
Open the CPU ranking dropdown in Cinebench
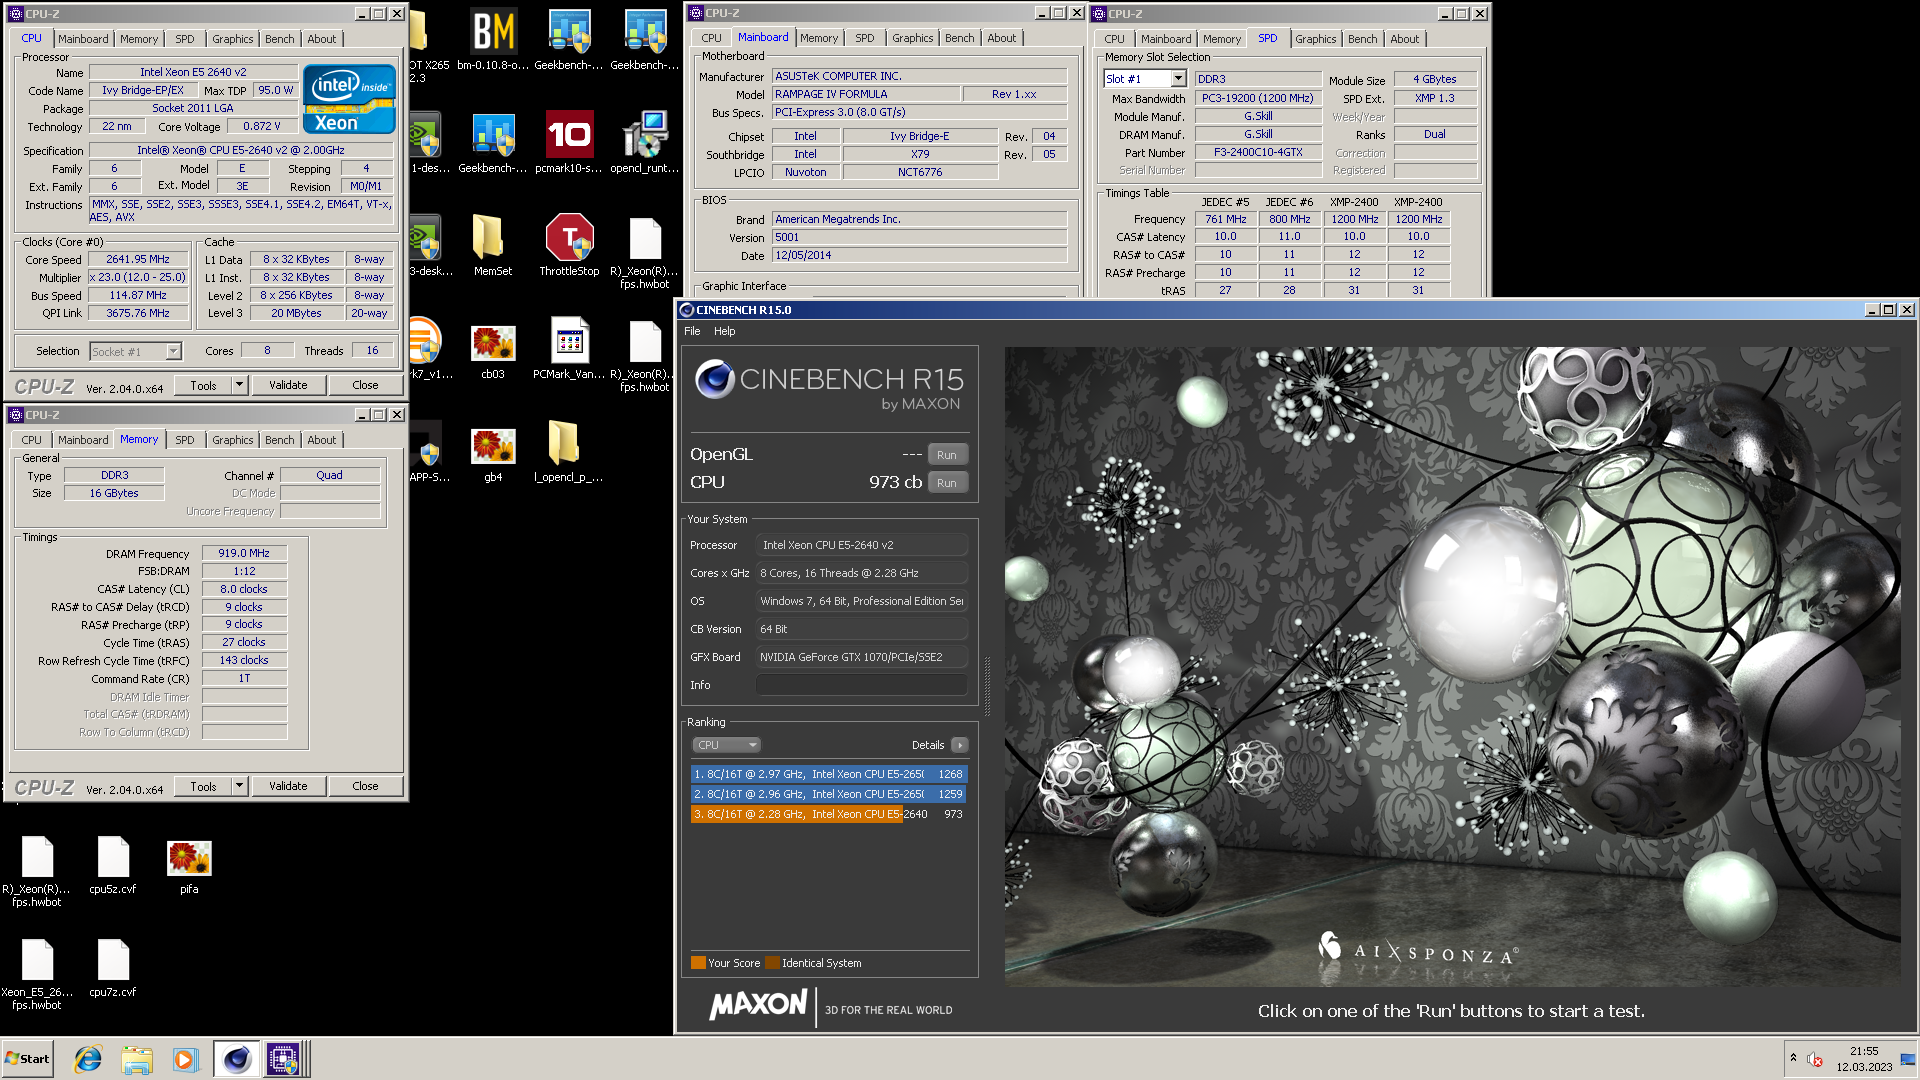point(727,745)
